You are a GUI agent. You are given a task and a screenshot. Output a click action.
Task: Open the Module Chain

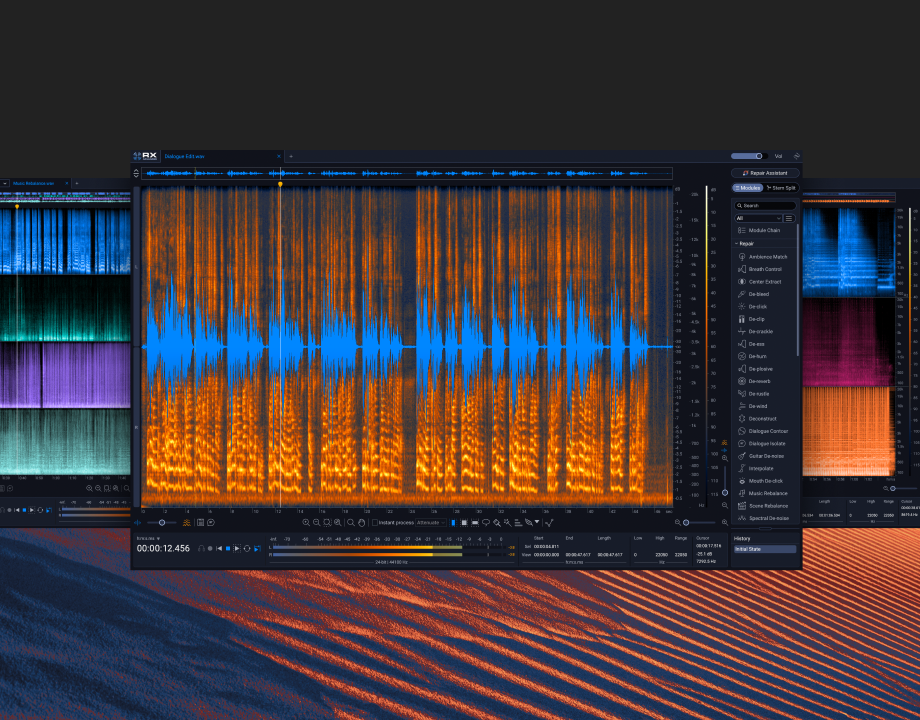763,230
